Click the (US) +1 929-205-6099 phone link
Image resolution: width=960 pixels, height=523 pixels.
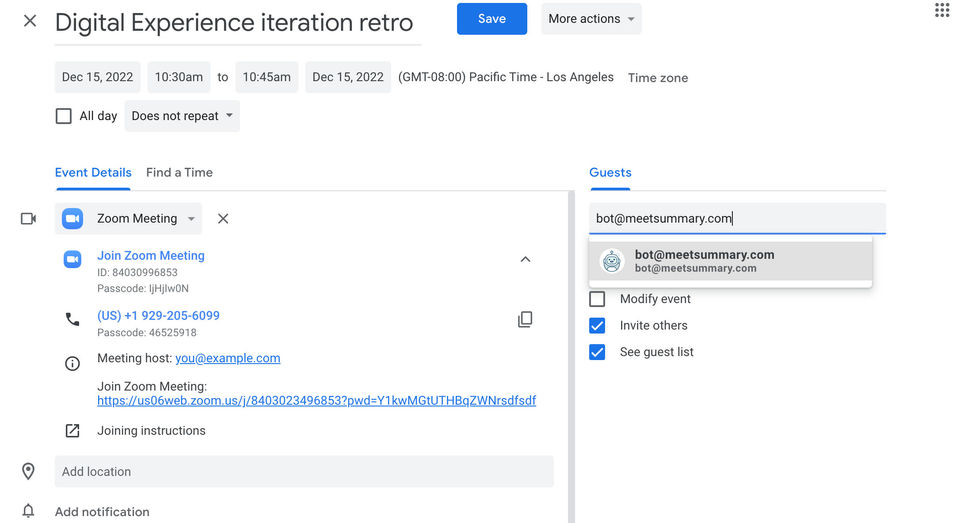[x=158, y=315]
